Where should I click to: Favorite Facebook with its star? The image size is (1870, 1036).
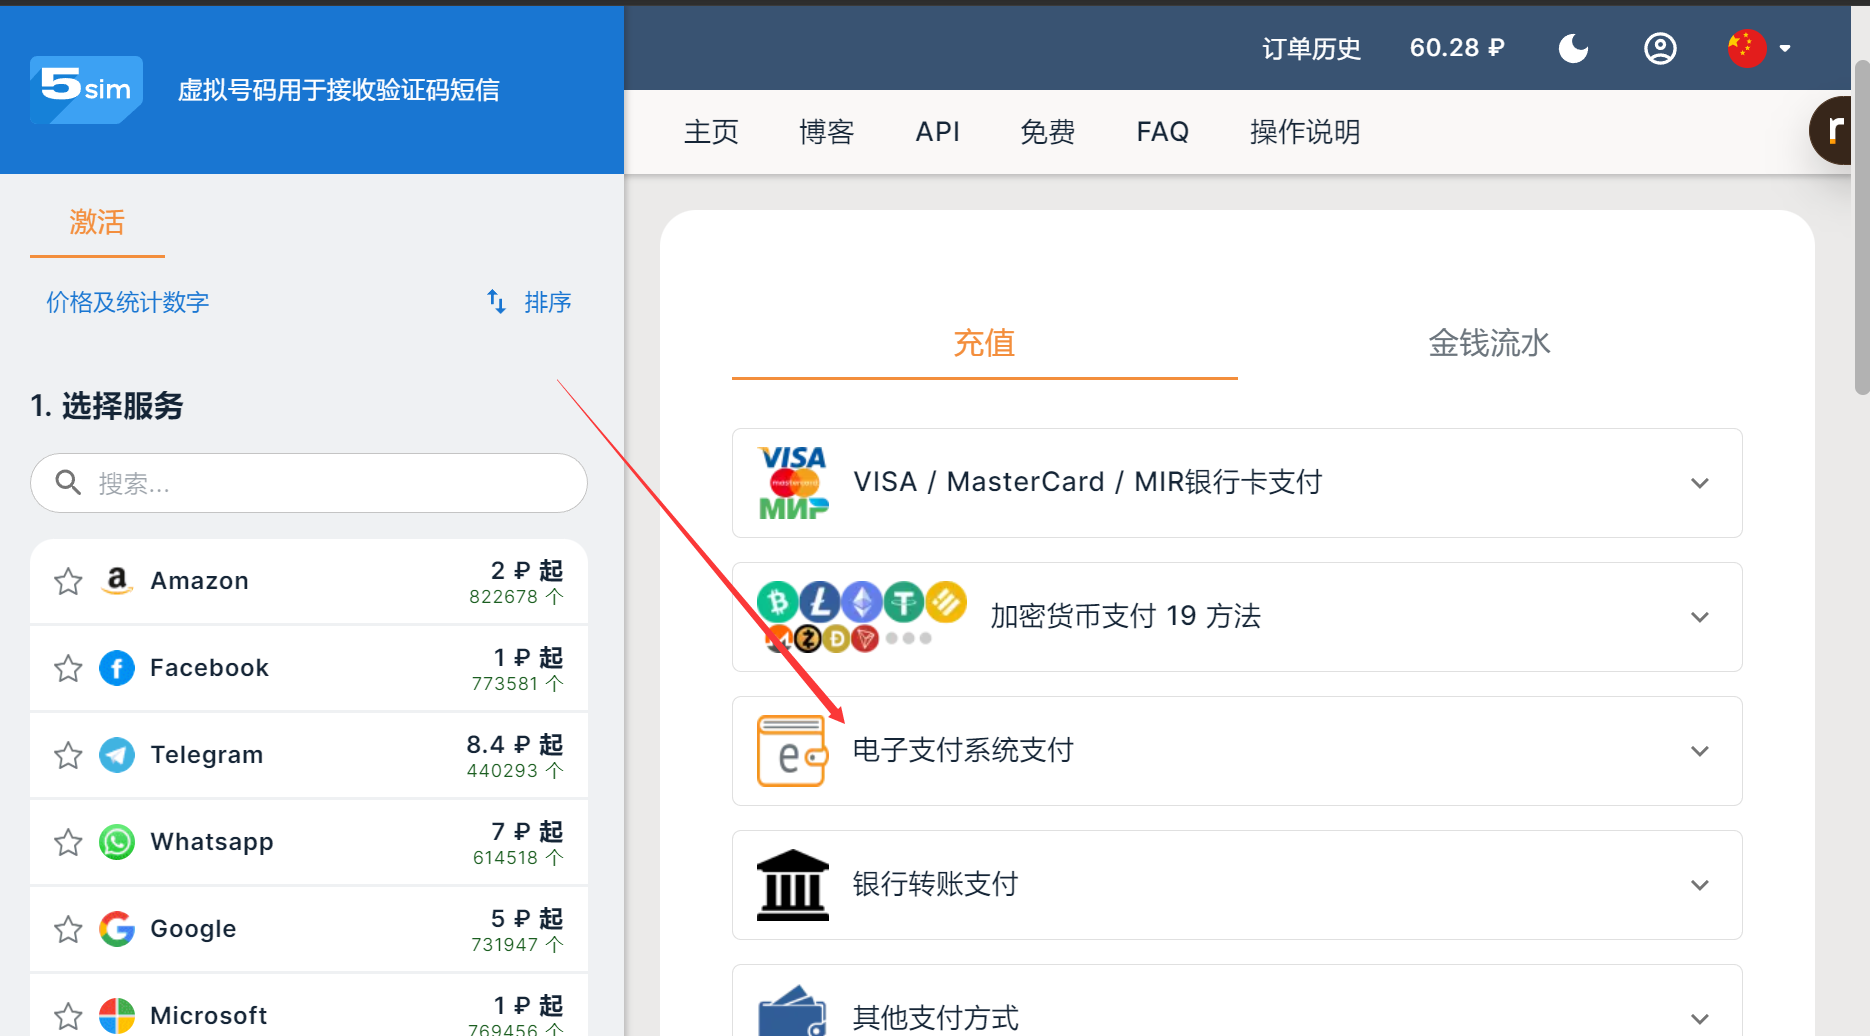point(68,668)
